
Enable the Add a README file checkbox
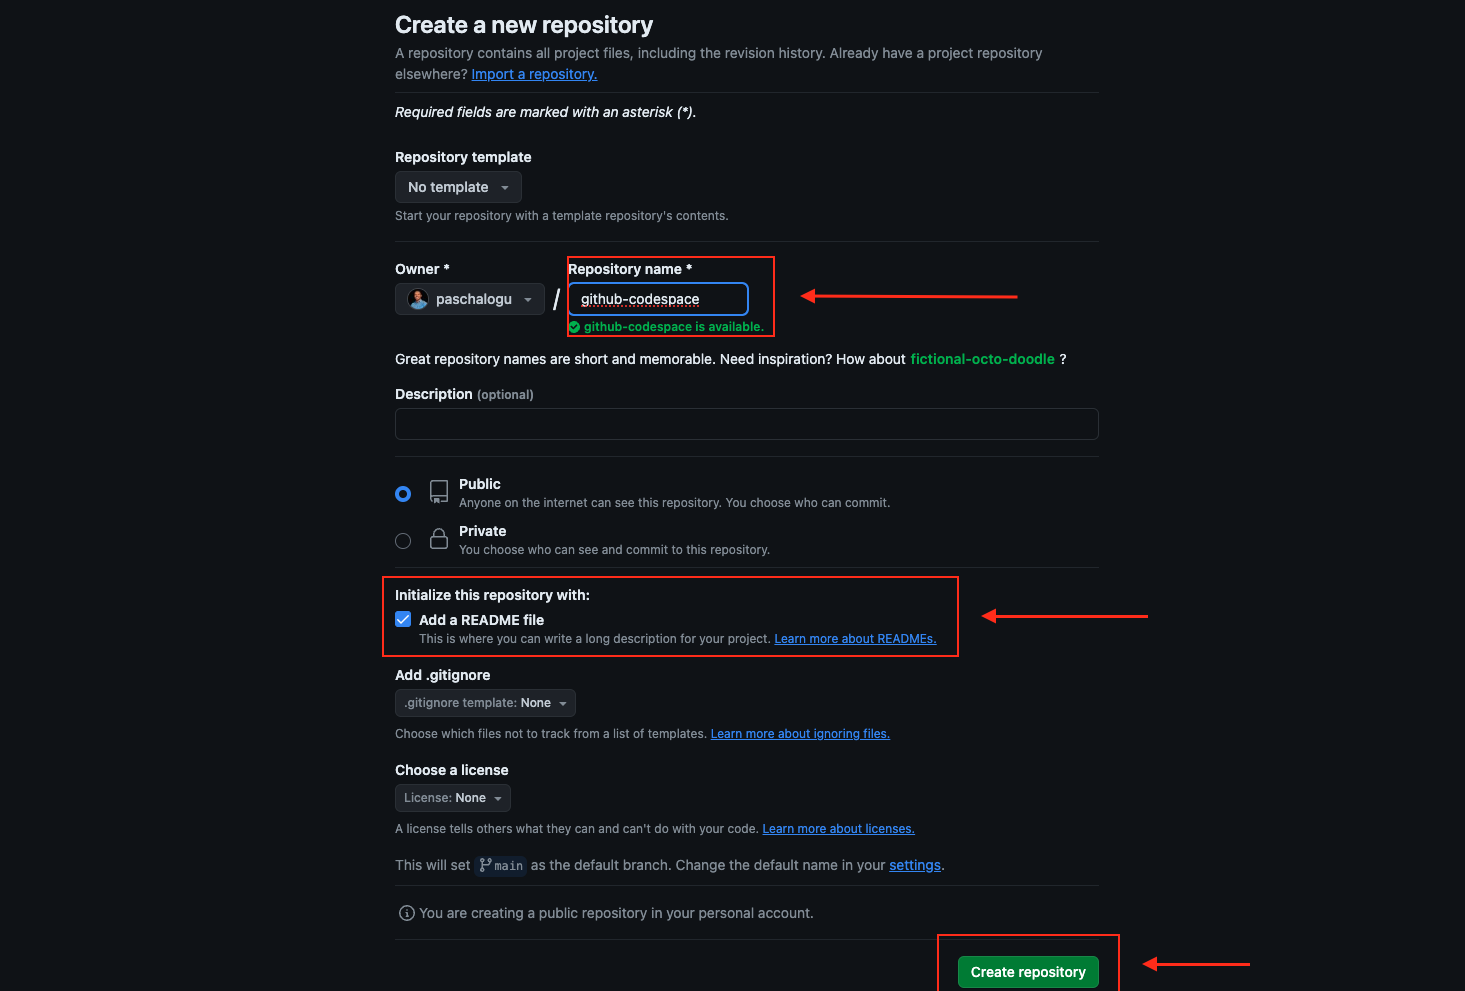(402, 619)
